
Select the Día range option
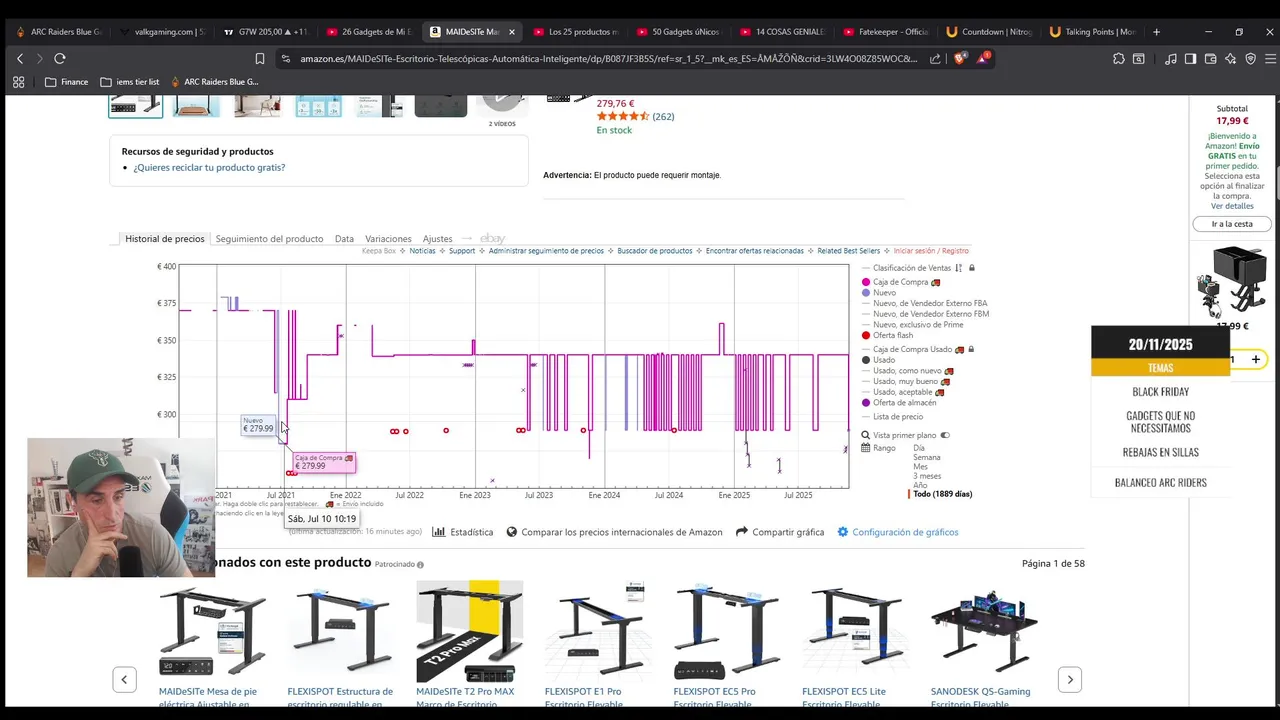[x=919, y=448]
